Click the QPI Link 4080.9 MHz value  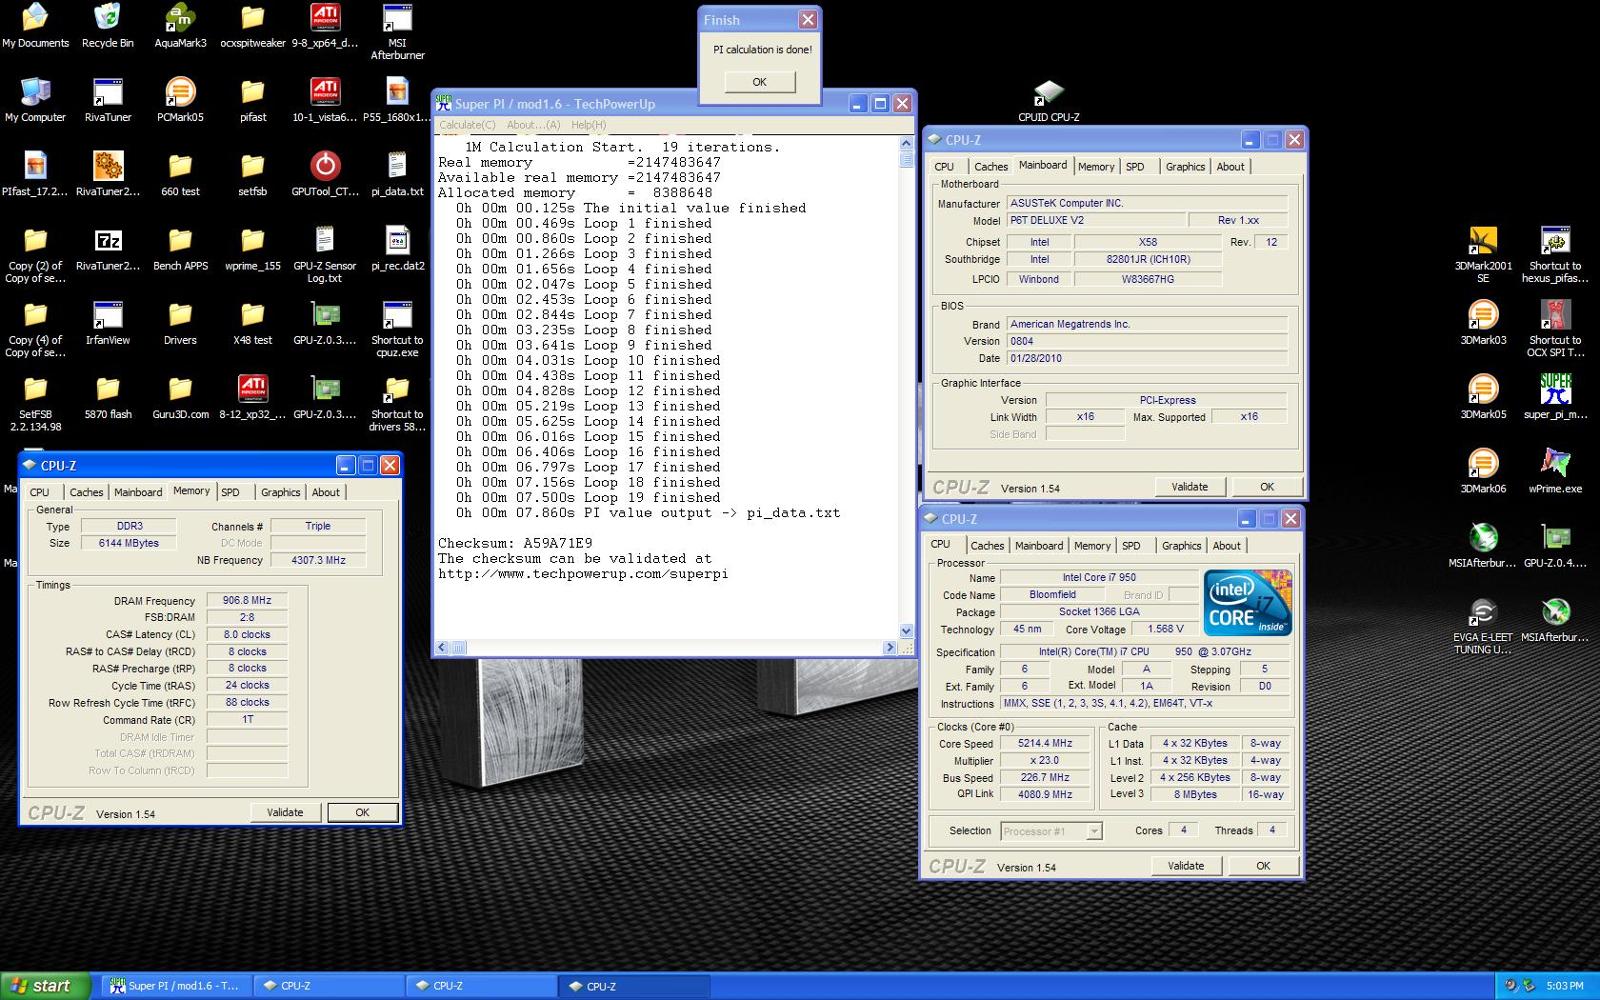click(1045, 794)
